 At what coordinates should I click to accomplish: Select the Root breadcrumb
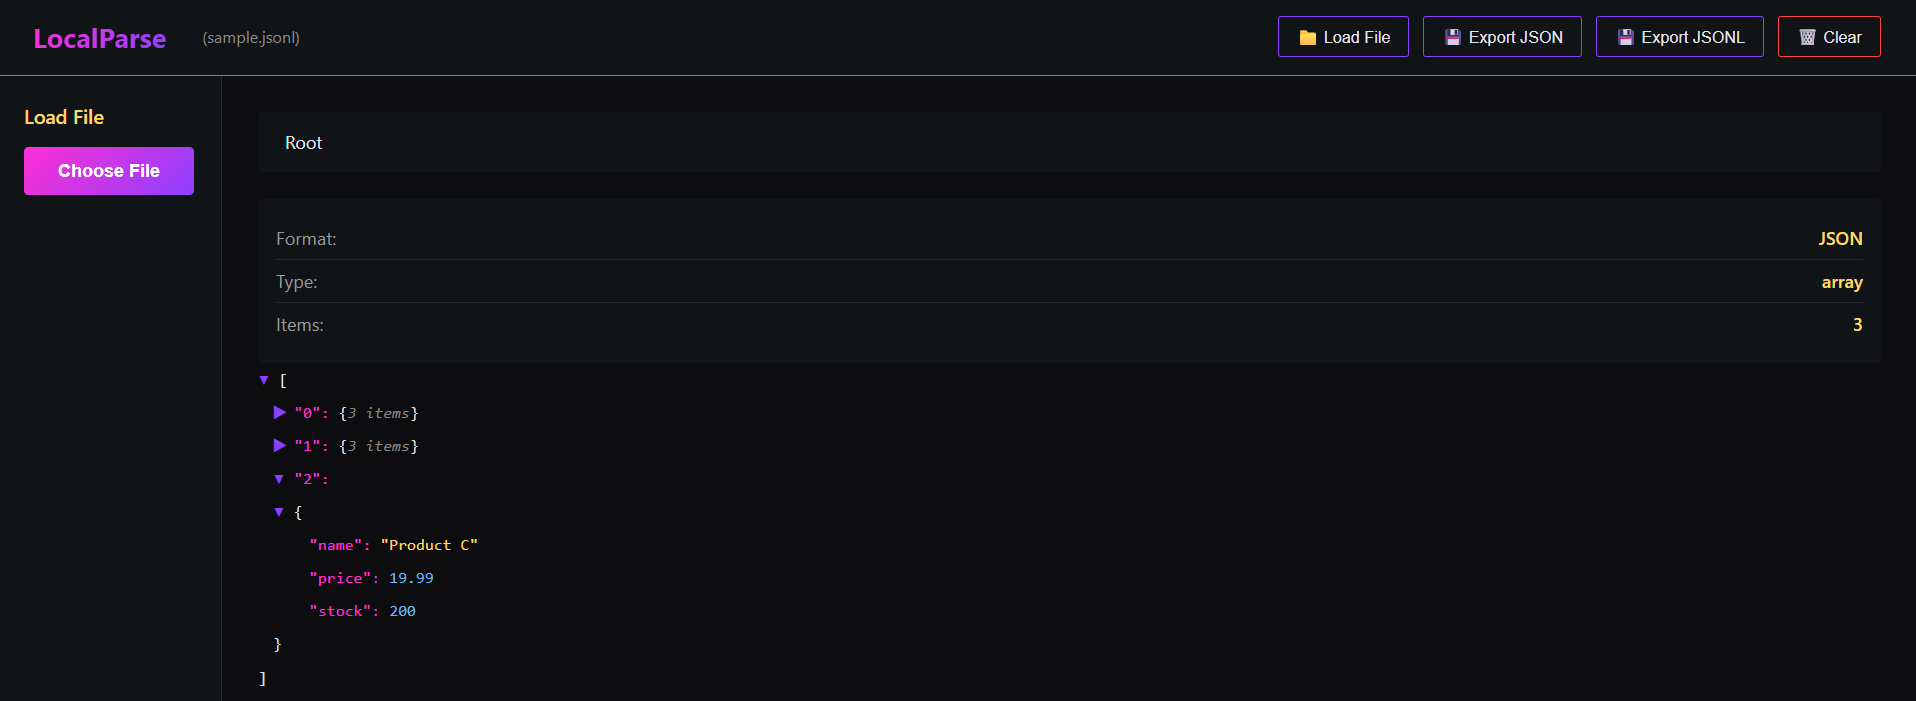tap(303, 142)
